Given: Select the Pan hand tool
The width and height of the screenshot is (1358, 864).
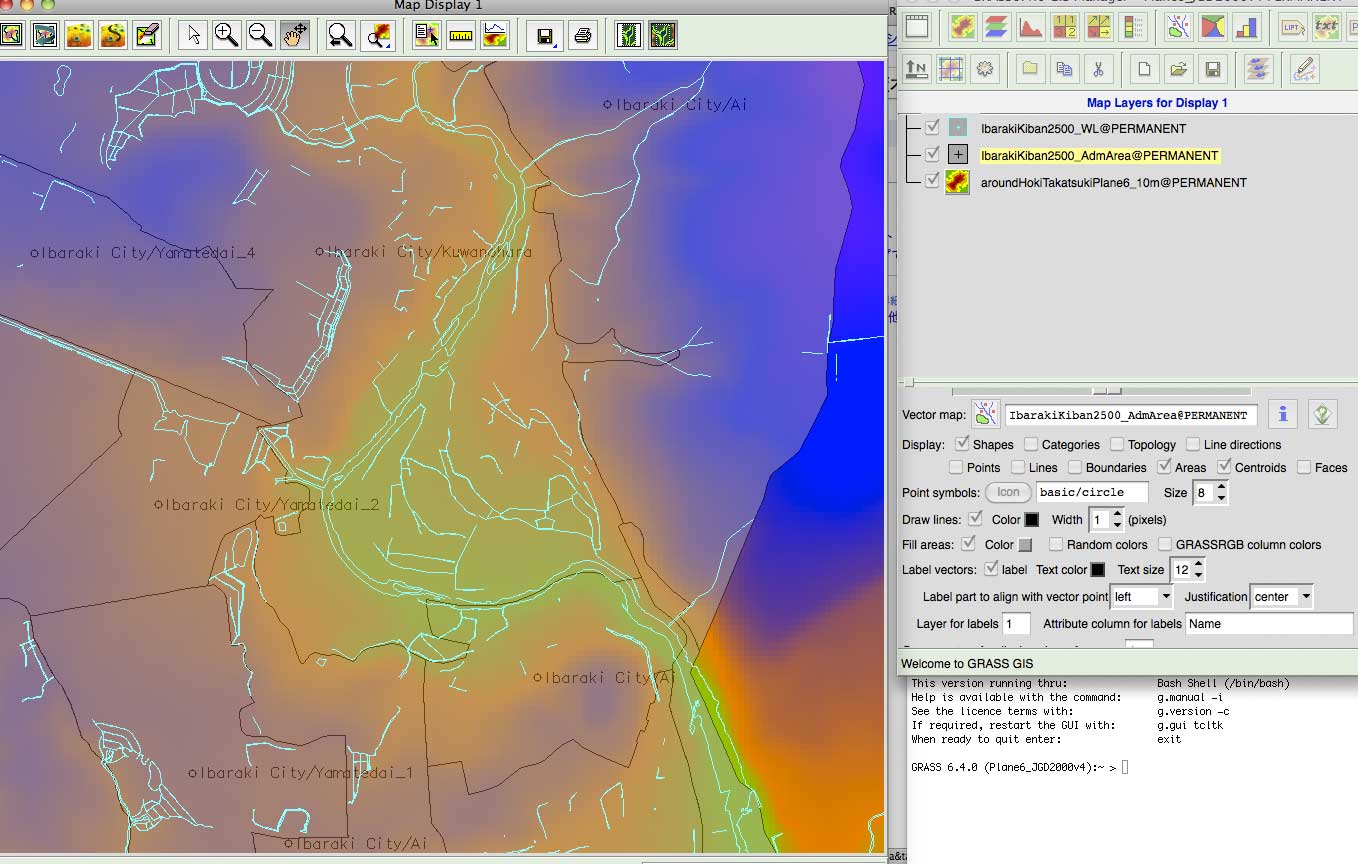Looking at the screenshot, I should [295, 36].
